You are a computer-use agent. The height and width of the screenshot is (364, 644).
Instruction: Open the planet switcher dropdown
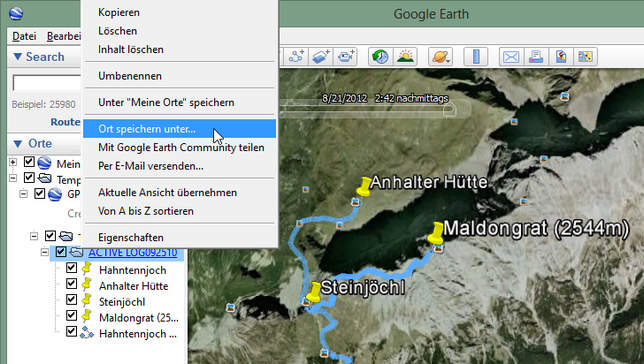440,56
